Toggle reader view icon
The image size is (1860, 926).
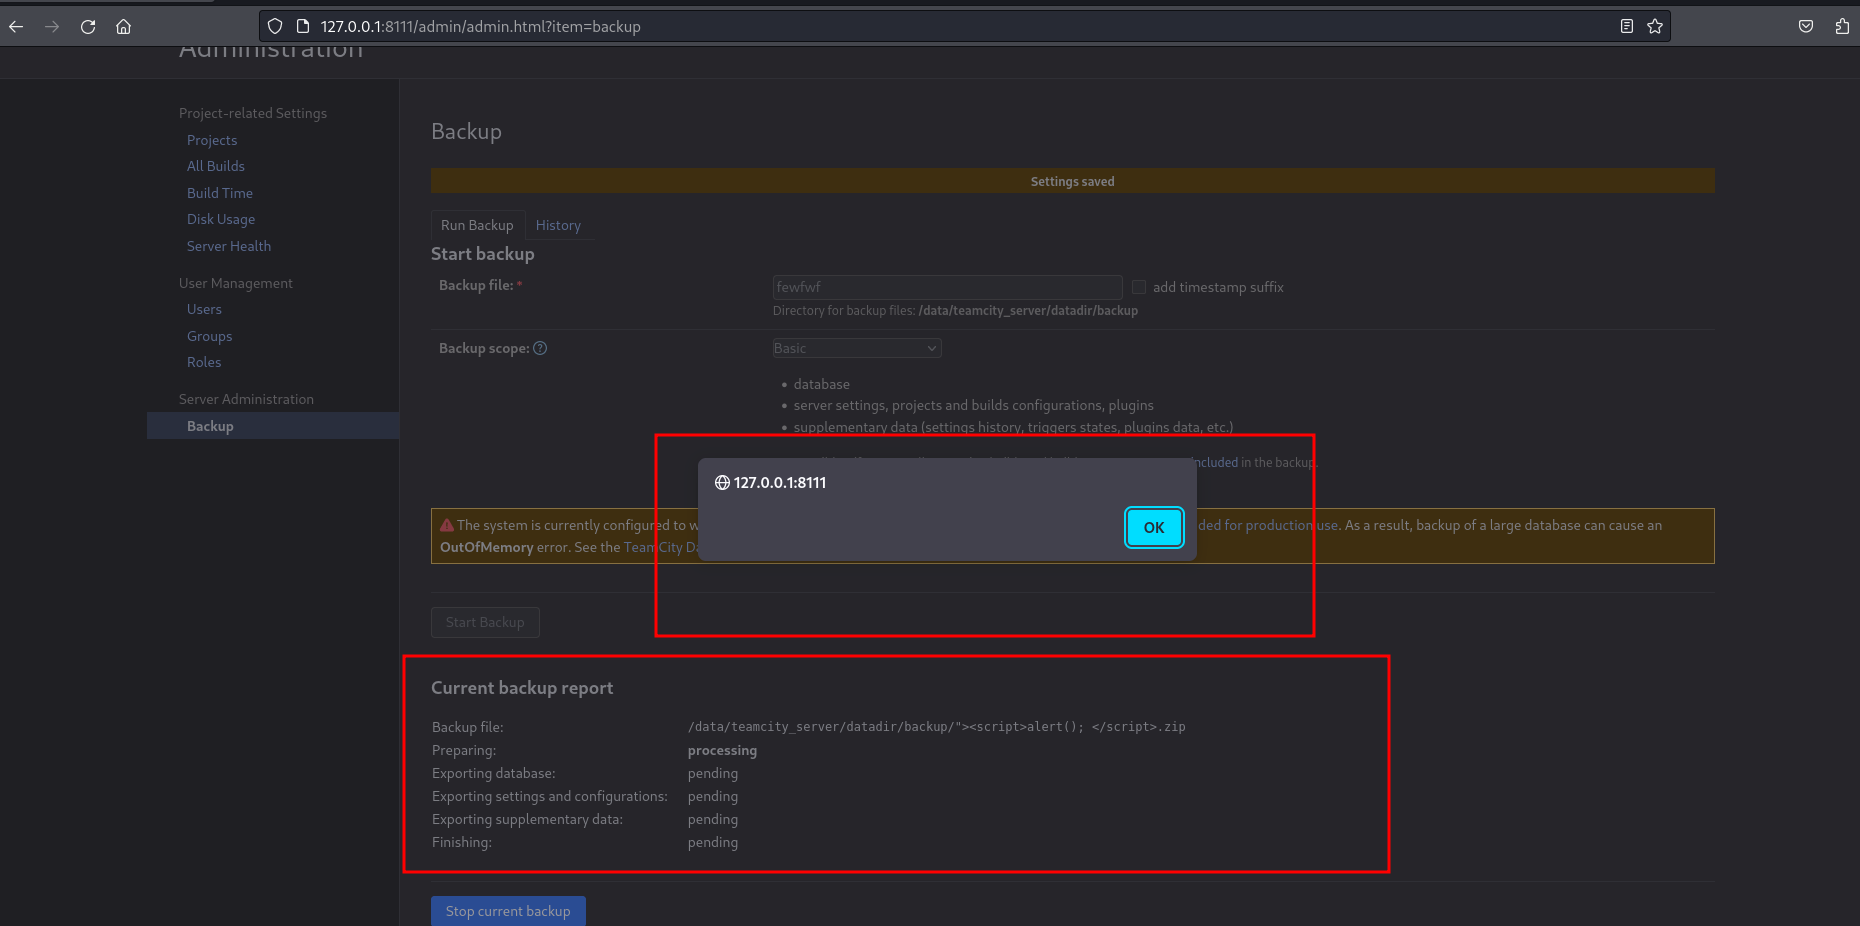click(x=1627, y=27)
